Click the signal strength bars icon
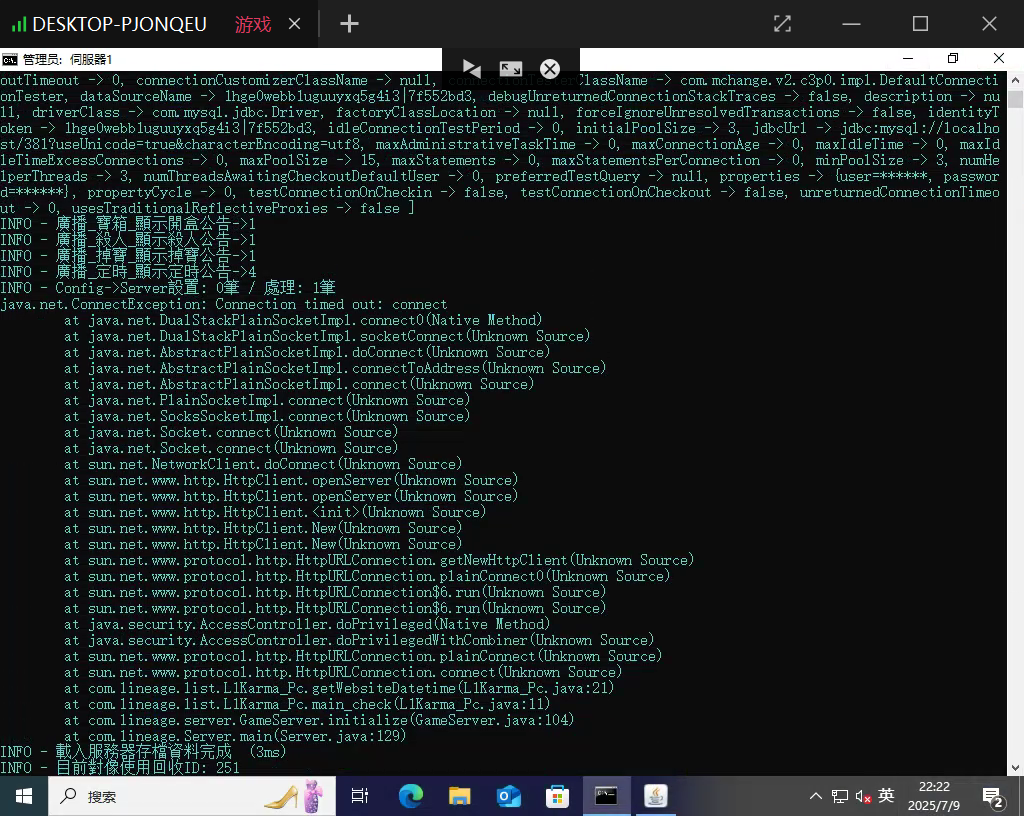This screenshot has width=1024, height=816. [x=18, y=25]
